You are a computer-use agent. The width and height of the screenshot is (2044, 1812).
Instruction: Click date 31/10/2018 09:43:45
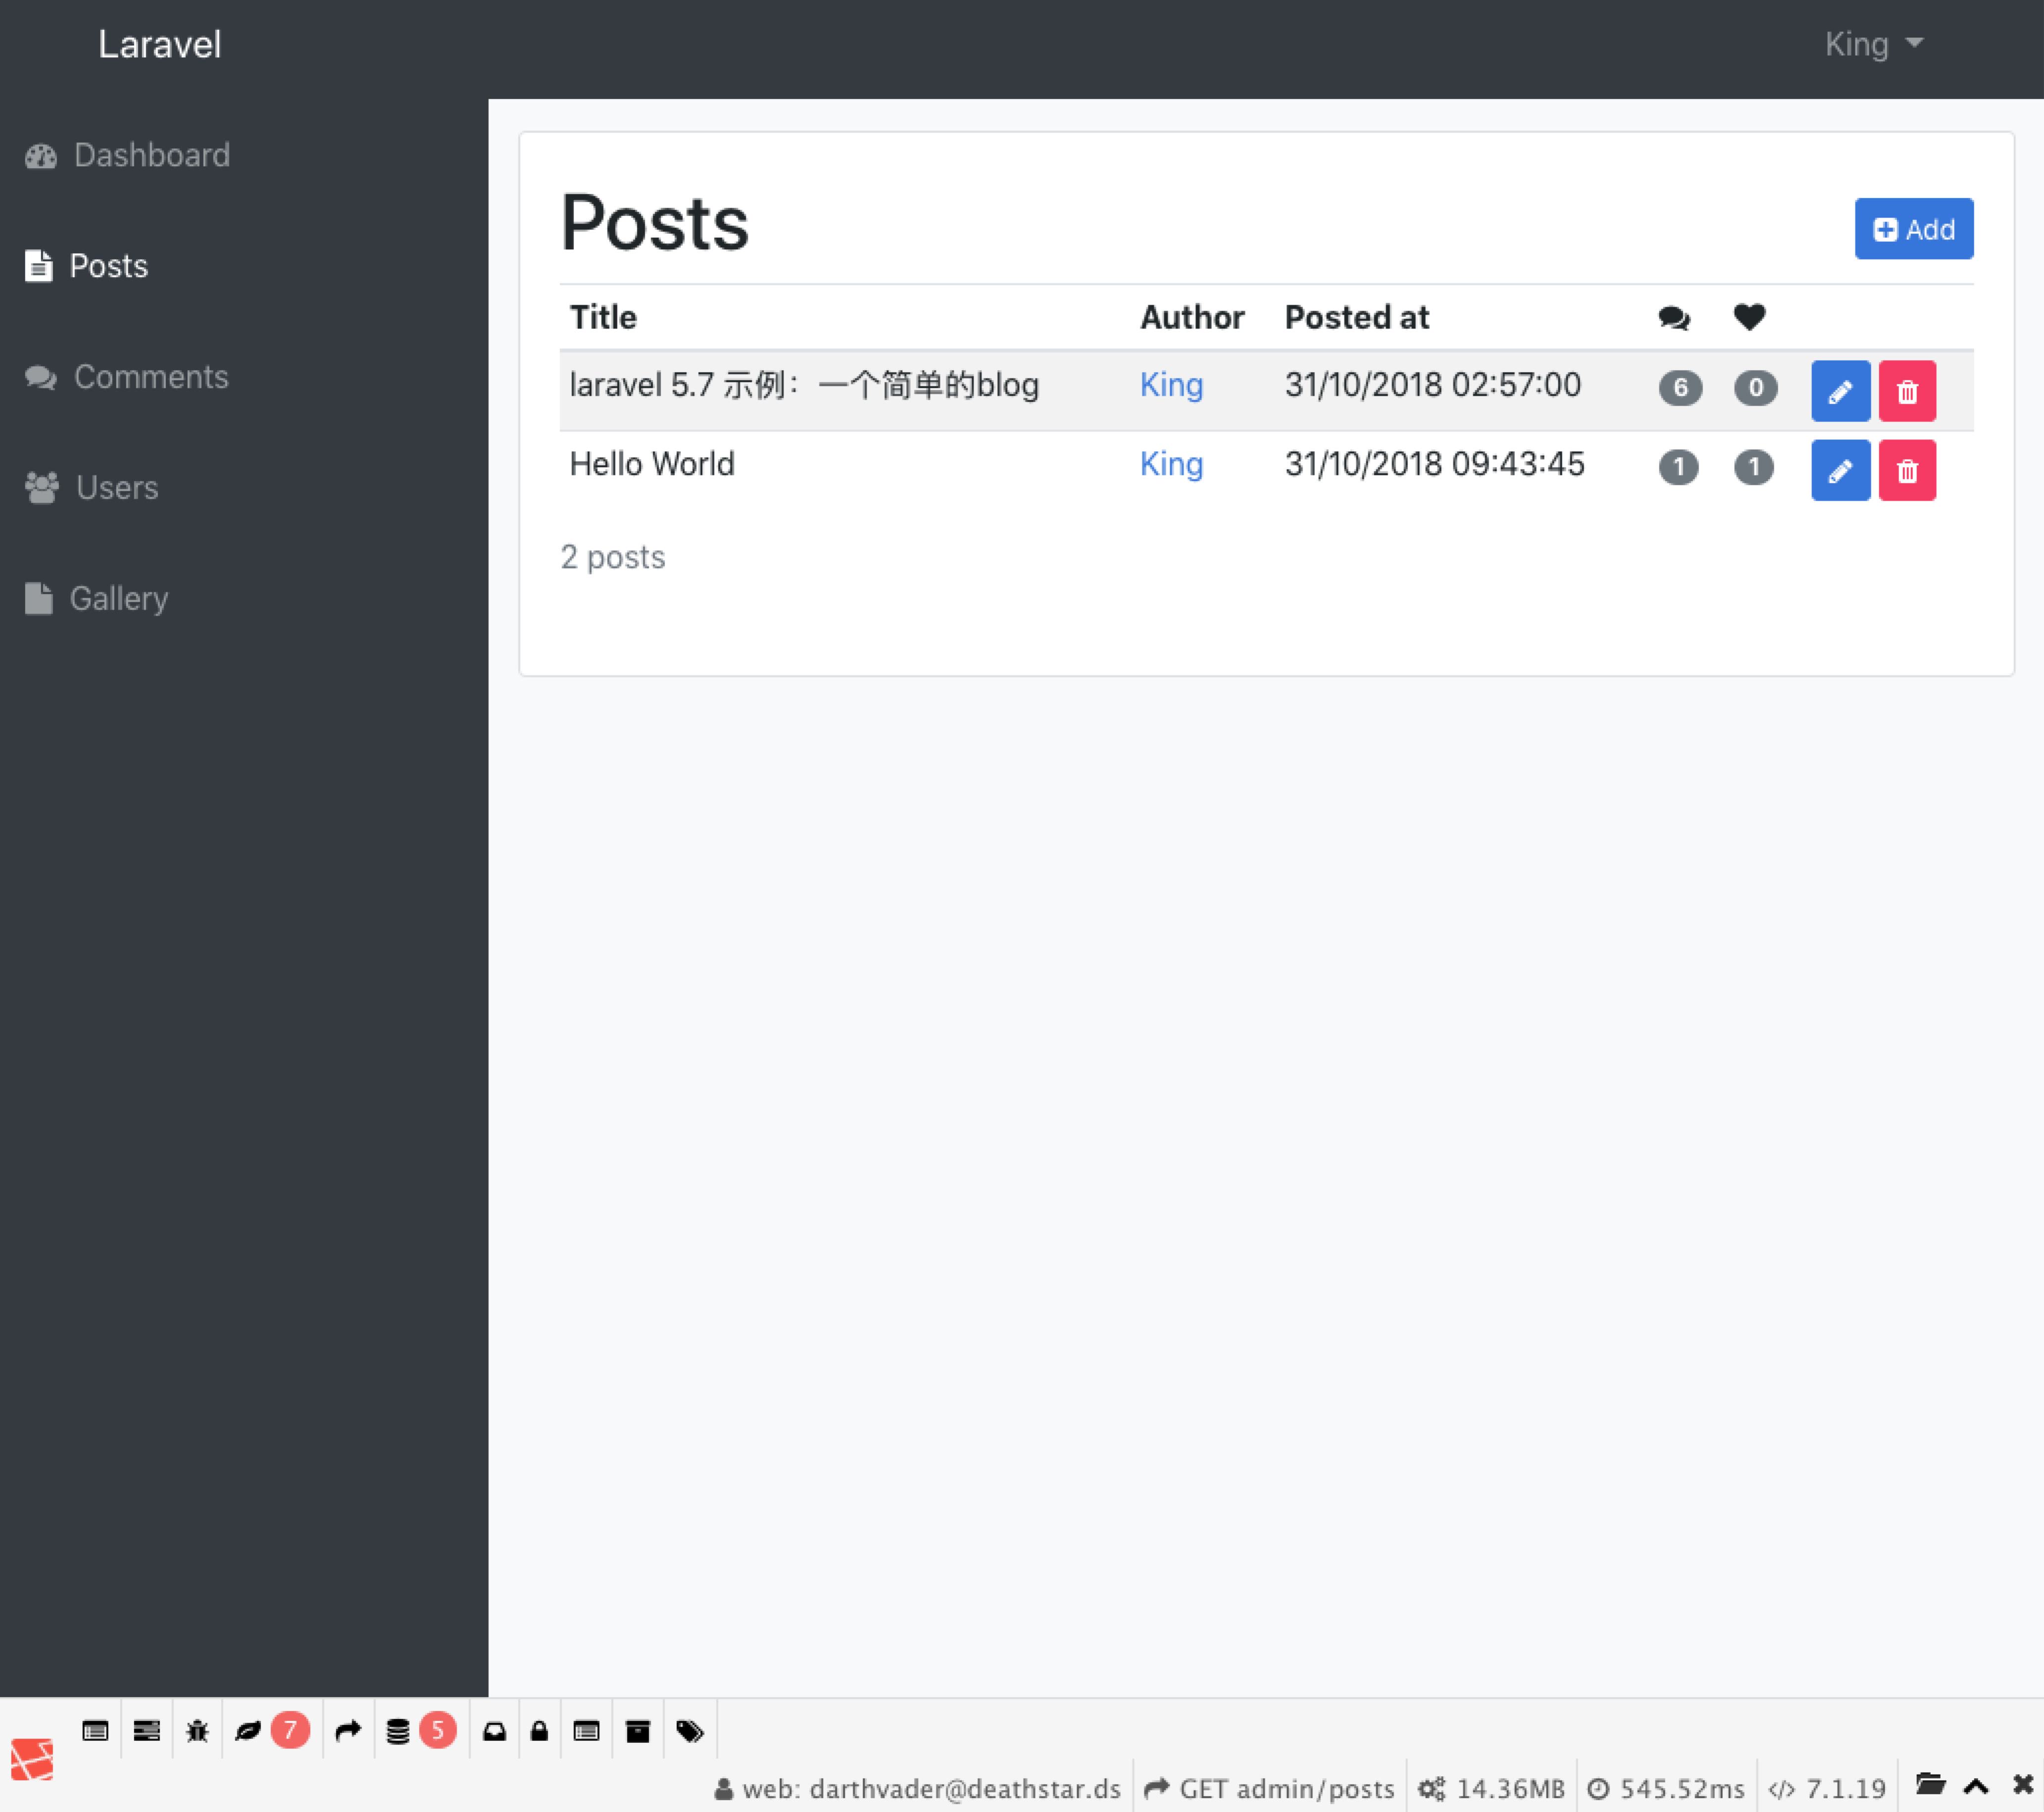[1435, 464]
